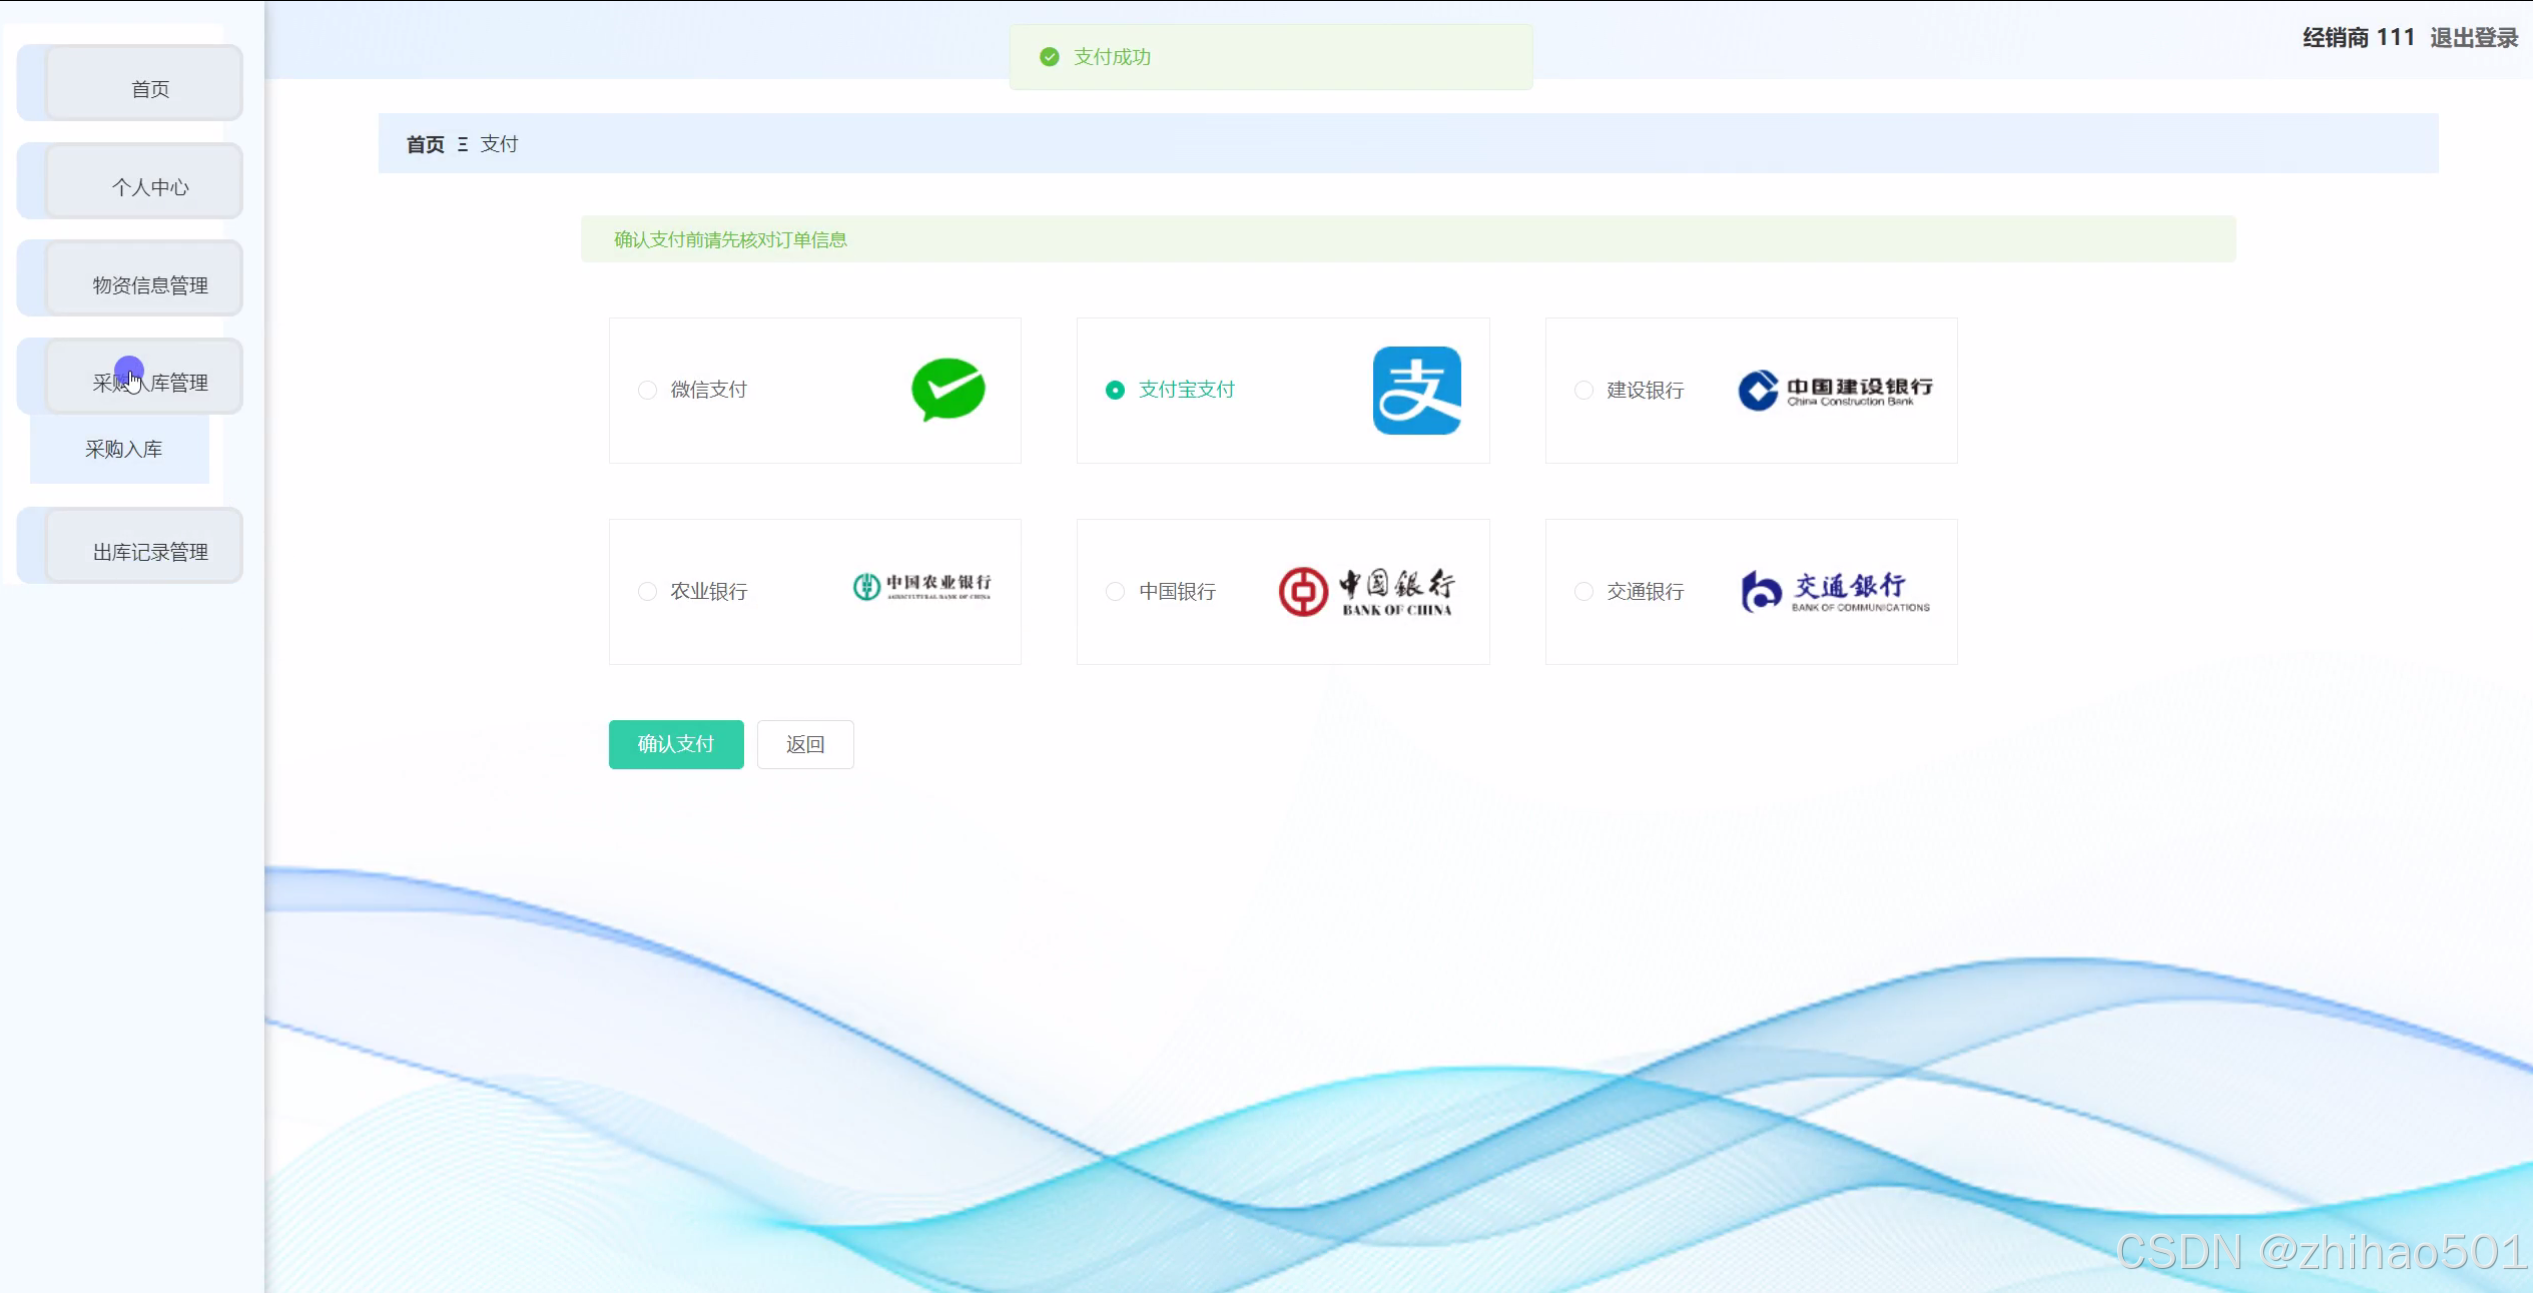
Task: Choose the 中国银行 radio button
Action: 1115,592
